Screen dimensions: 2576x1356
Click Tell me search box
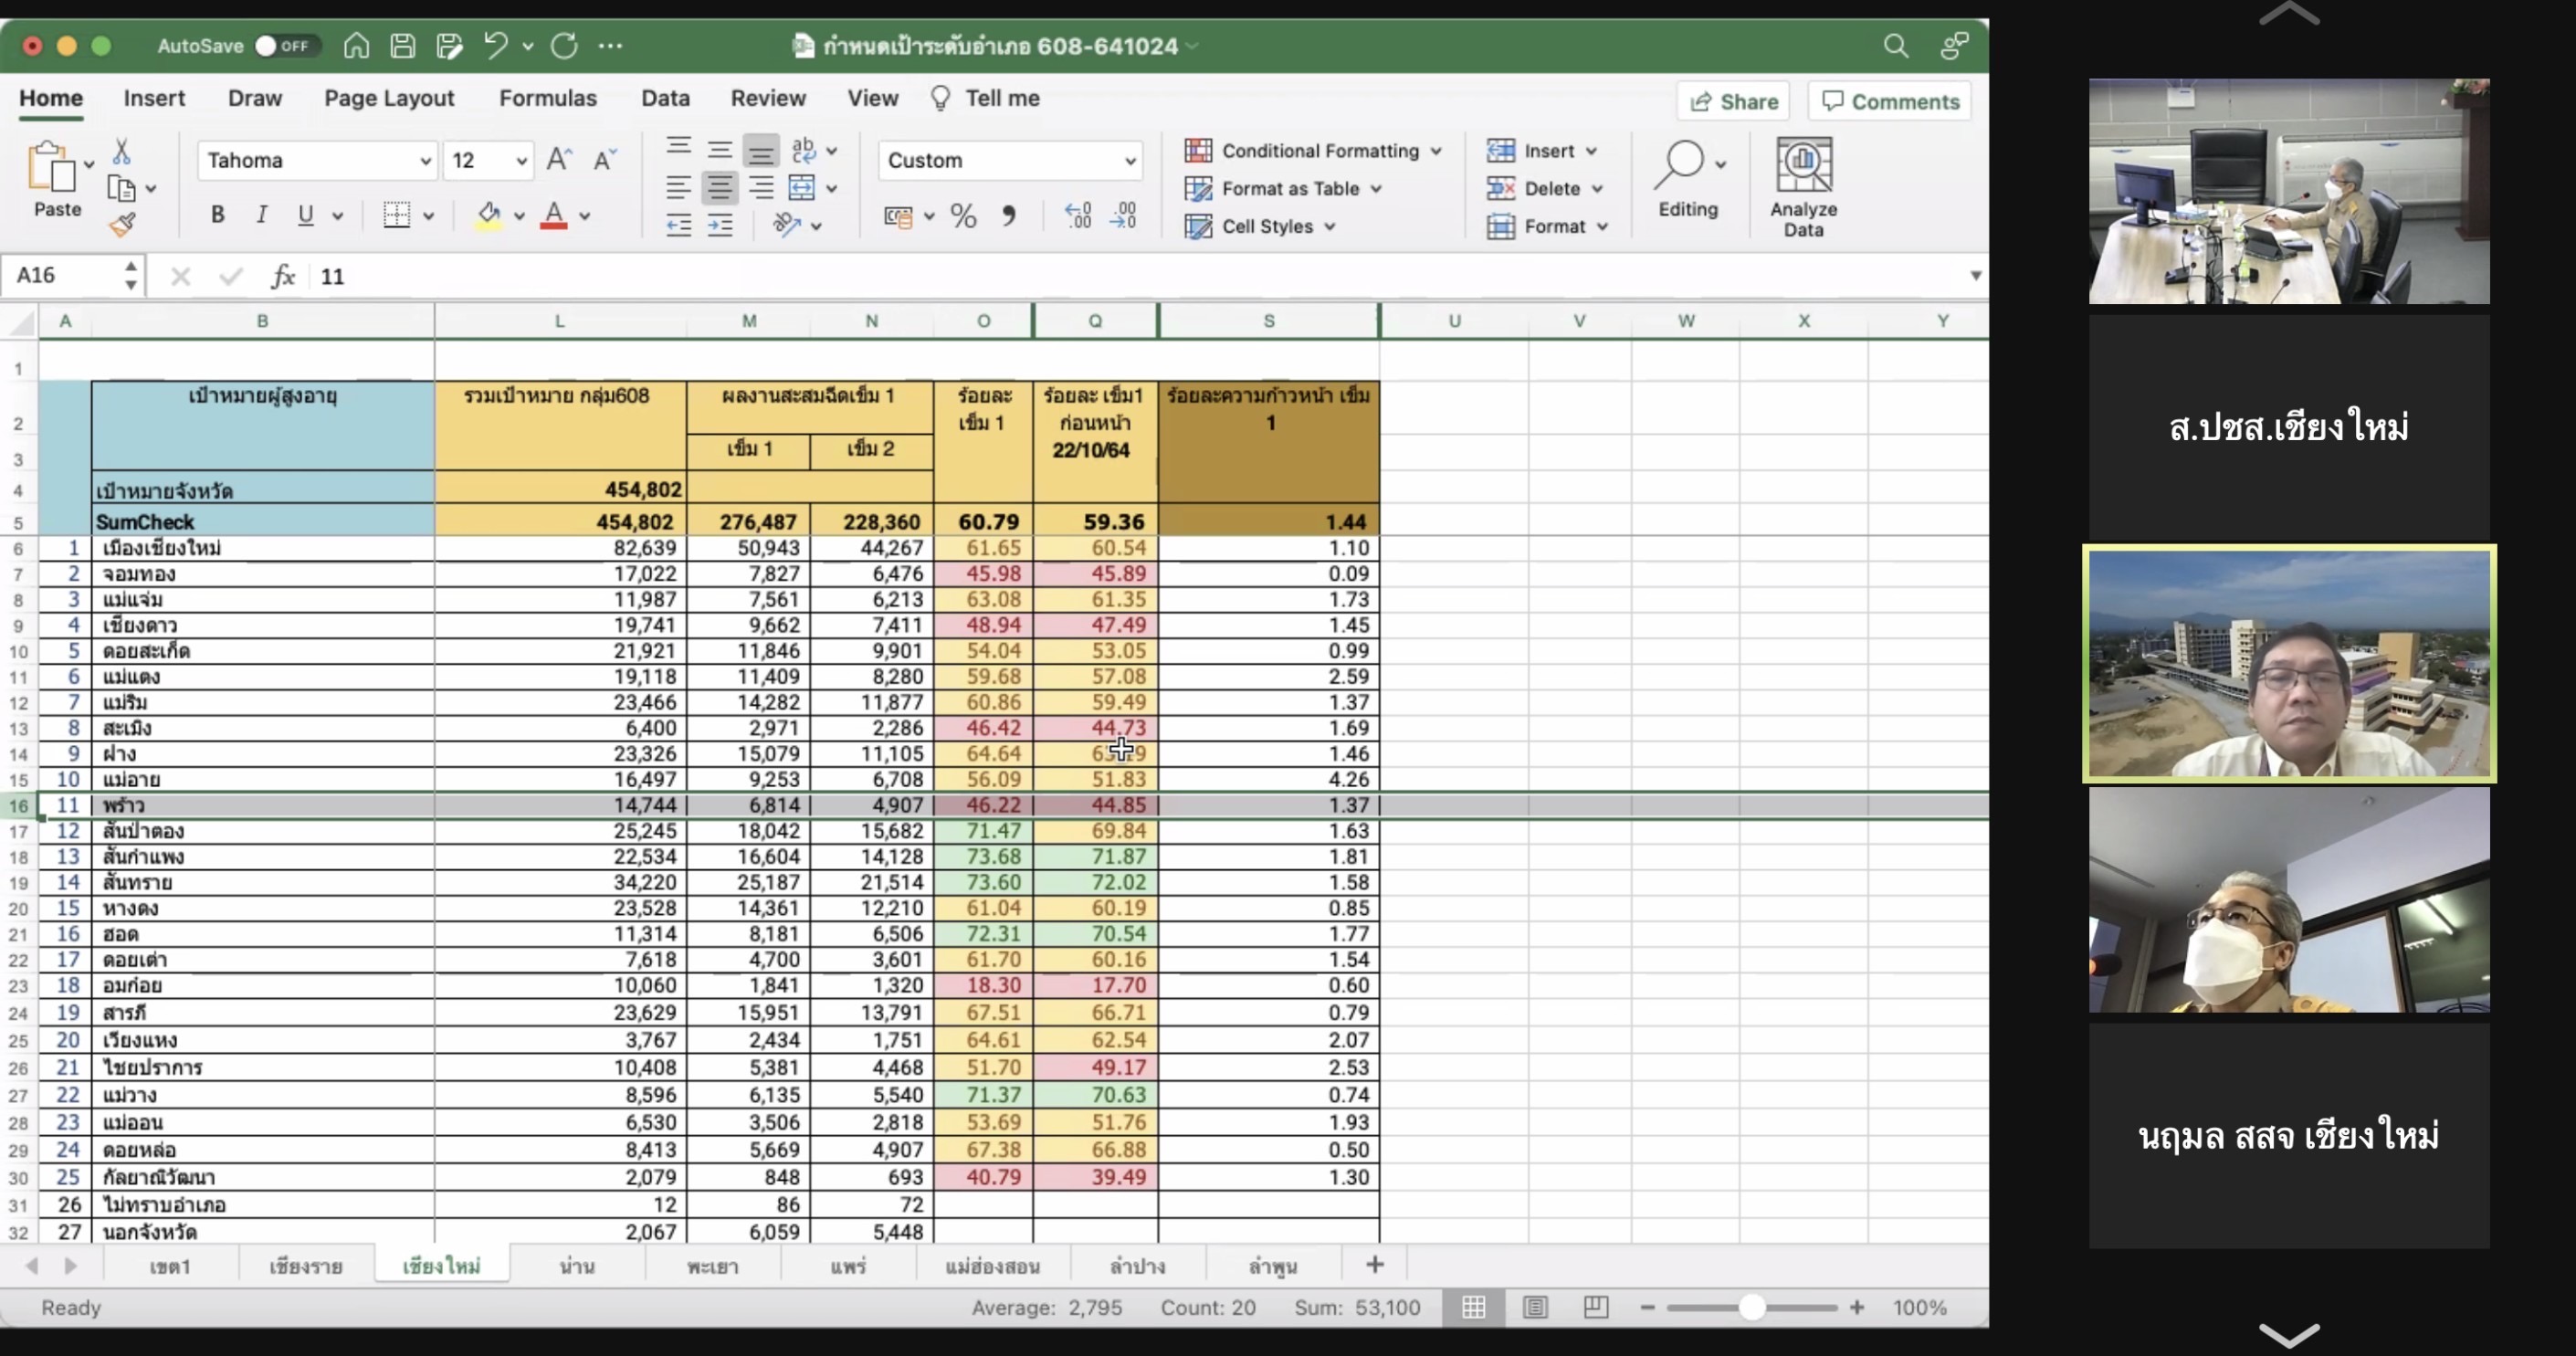(985, 98)
